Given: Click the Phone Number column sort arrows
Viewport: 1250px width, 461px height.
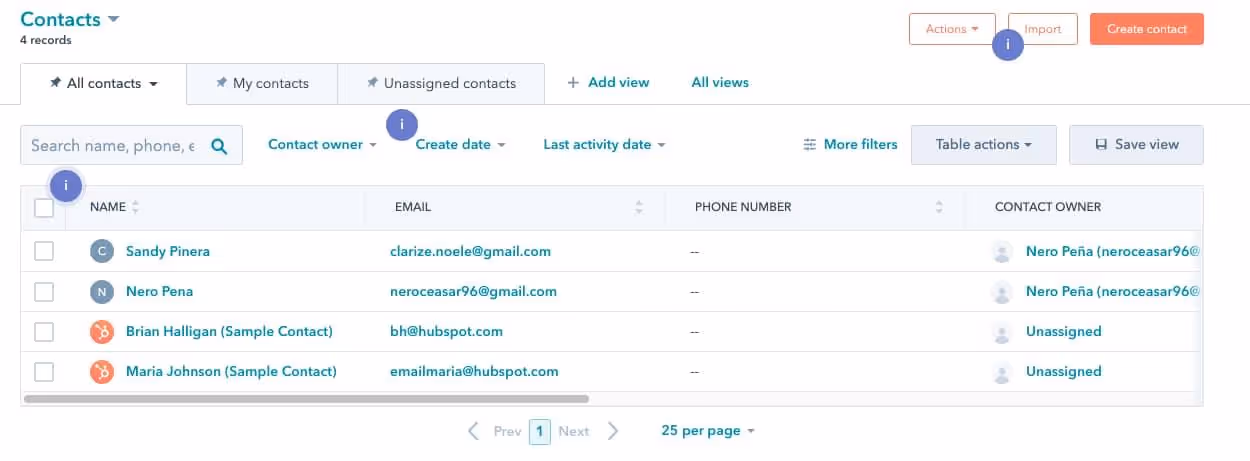Looking at the screenshot, I should point(939,207).
